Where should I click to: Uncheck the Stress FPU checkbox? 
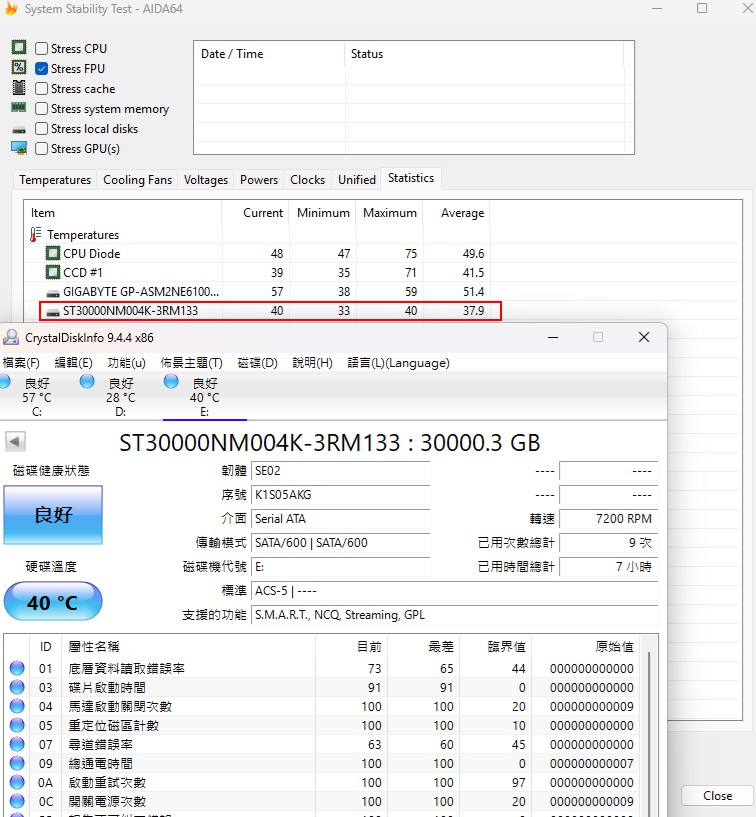click(42, 68)
